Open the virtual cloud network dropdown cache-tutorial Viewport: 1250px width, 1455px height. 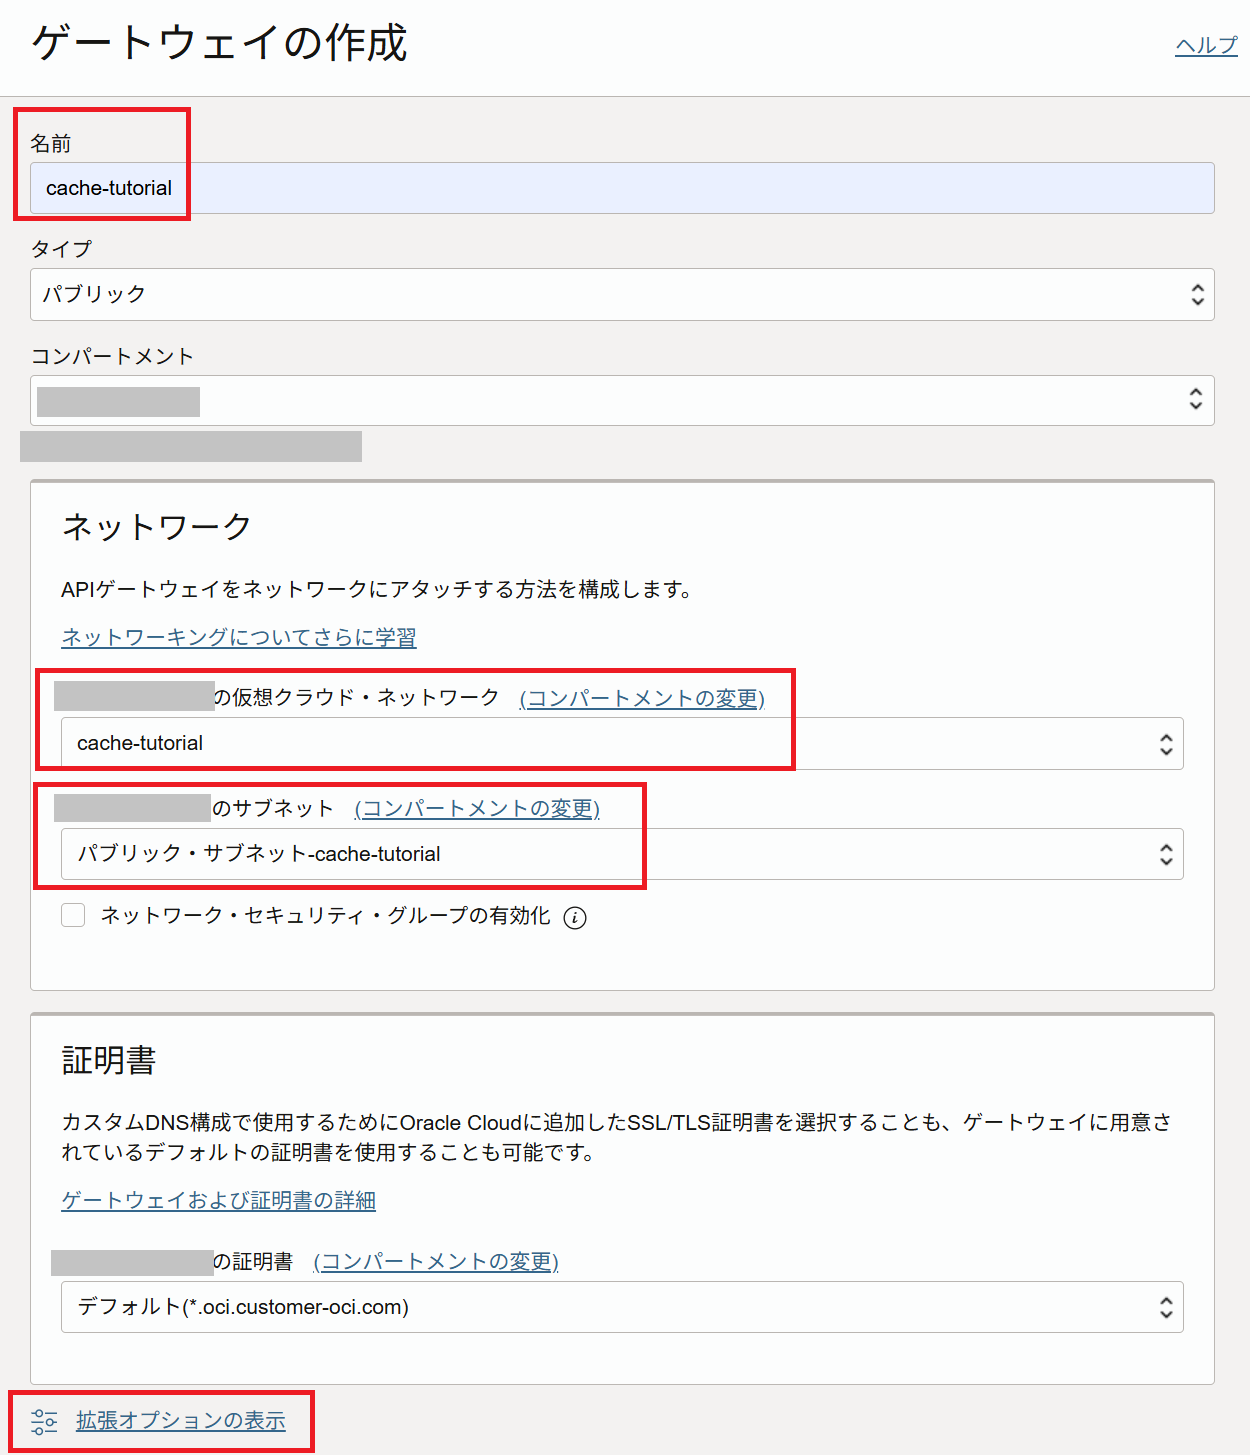point(600,744)
